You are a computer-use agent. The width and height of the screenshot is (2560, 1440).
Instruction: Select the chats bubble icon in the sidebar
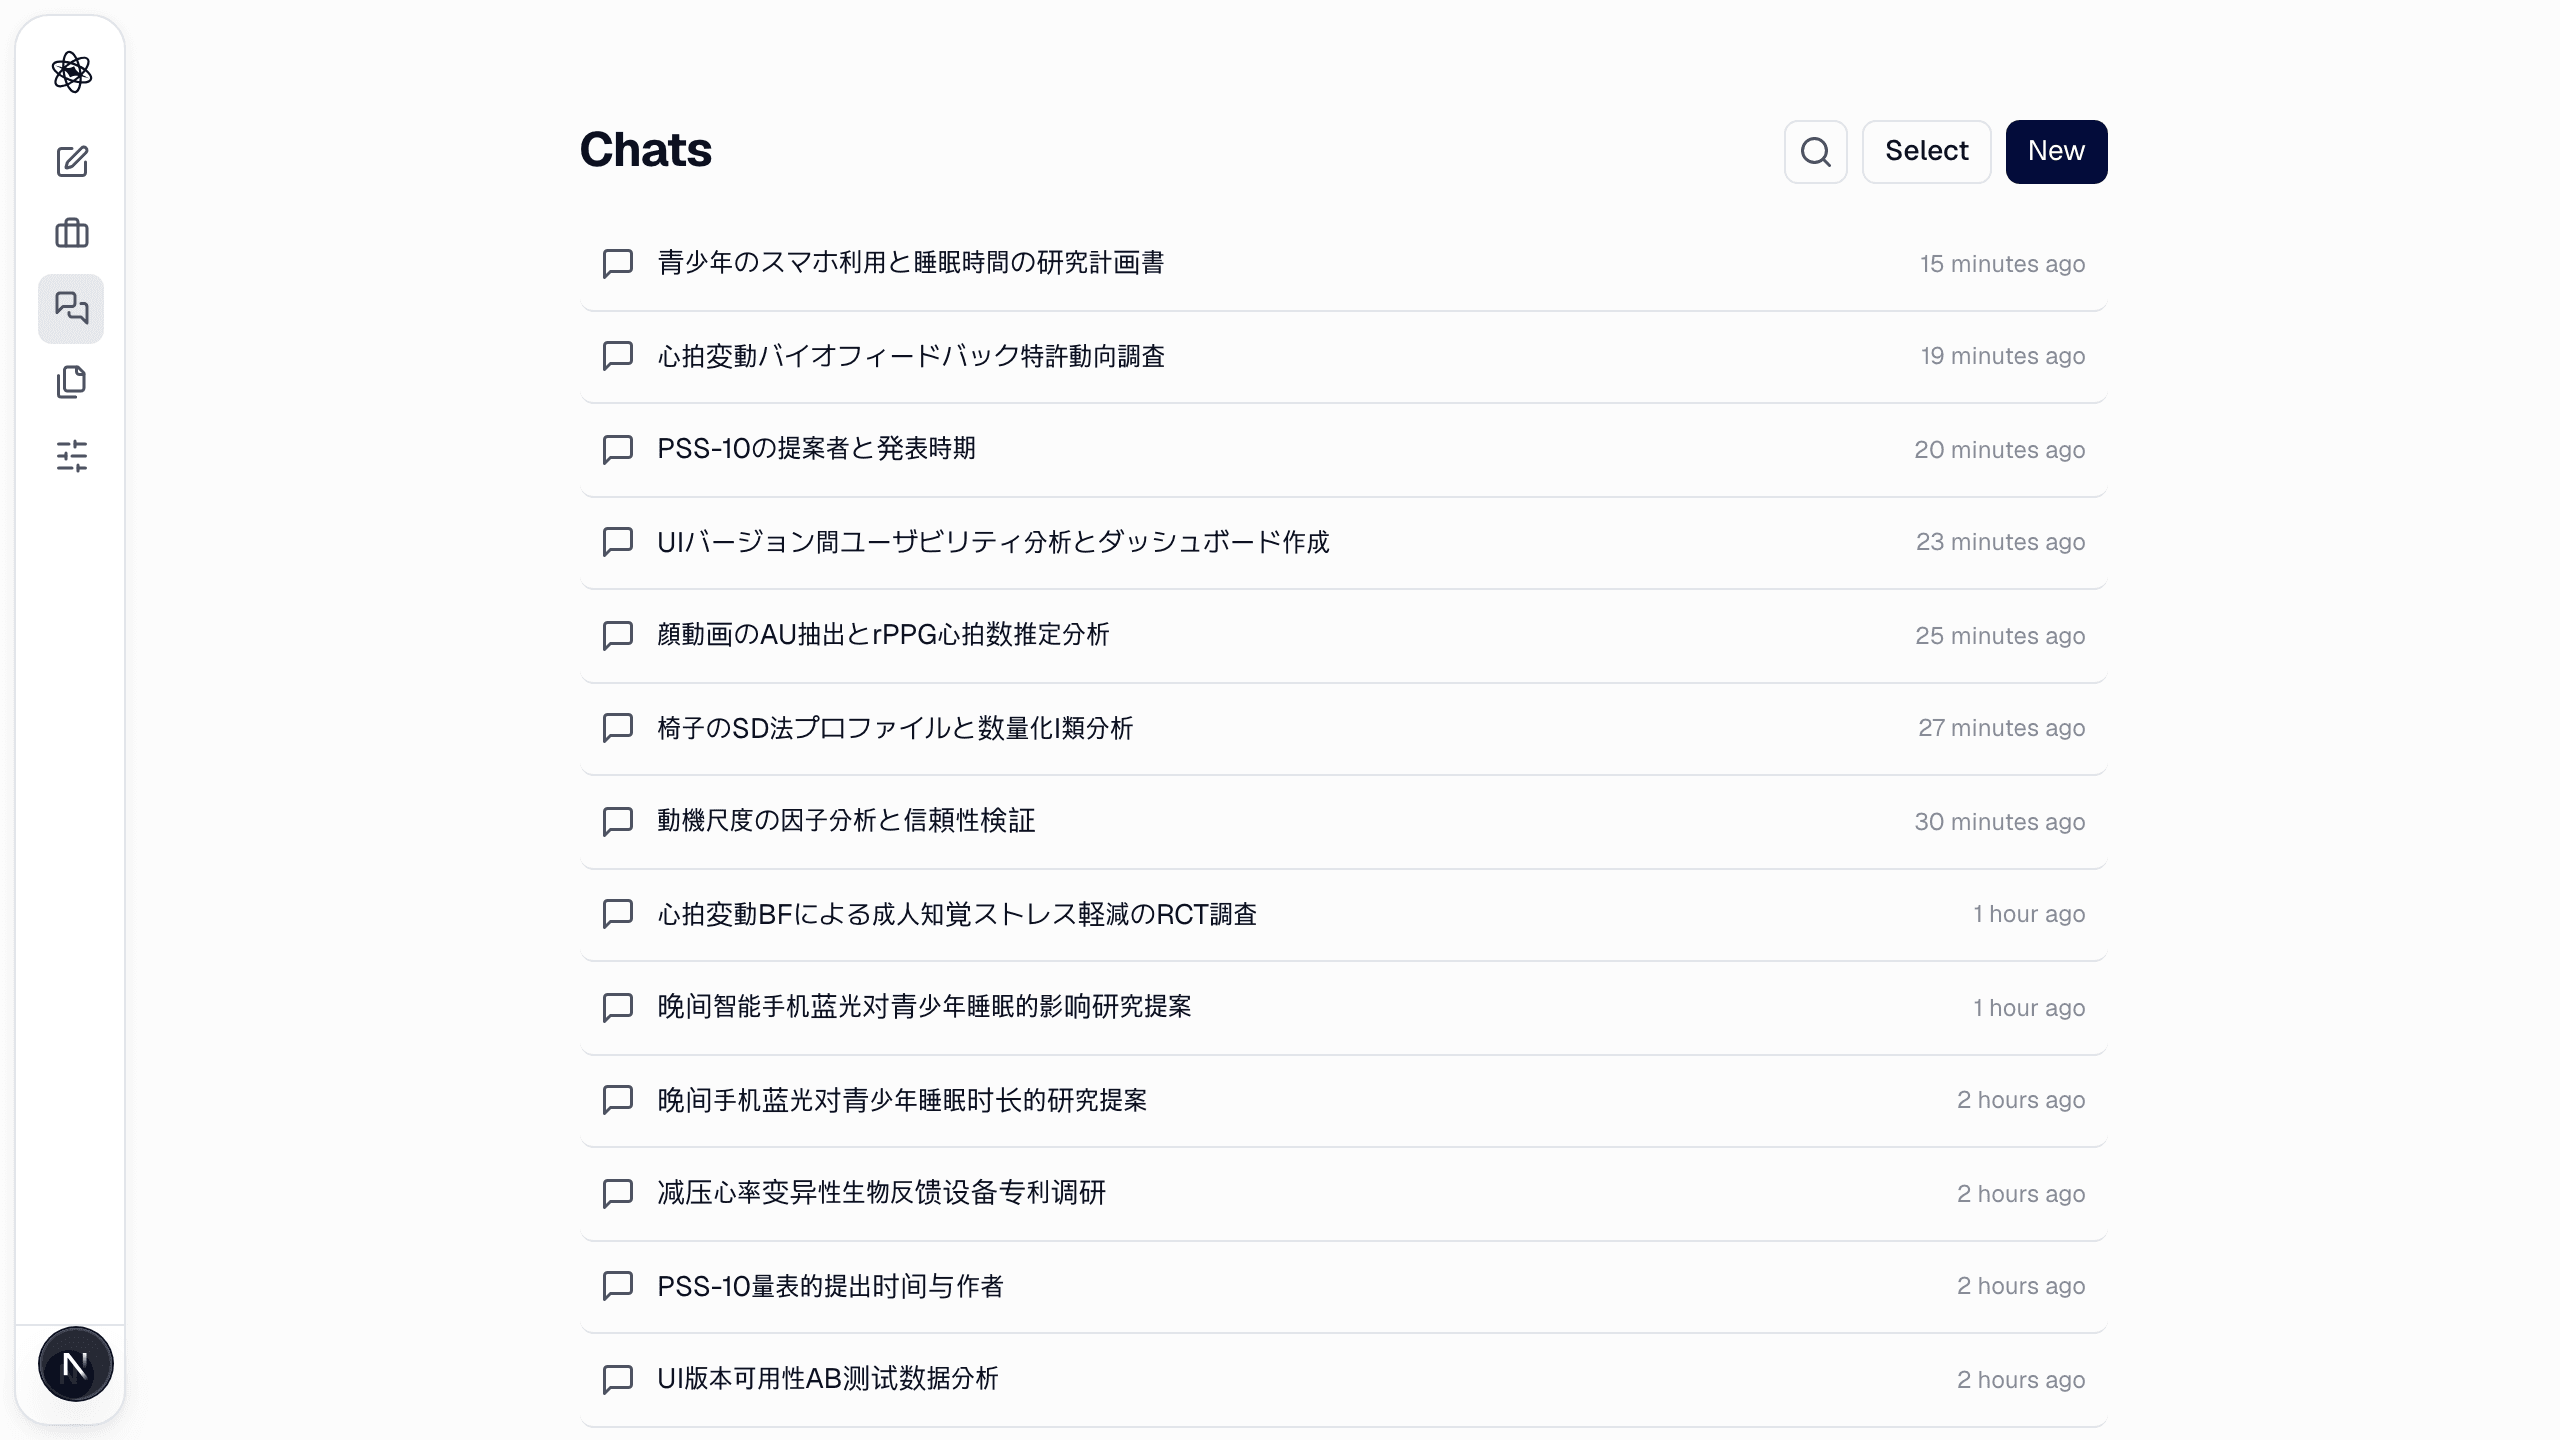pos(71,308)
